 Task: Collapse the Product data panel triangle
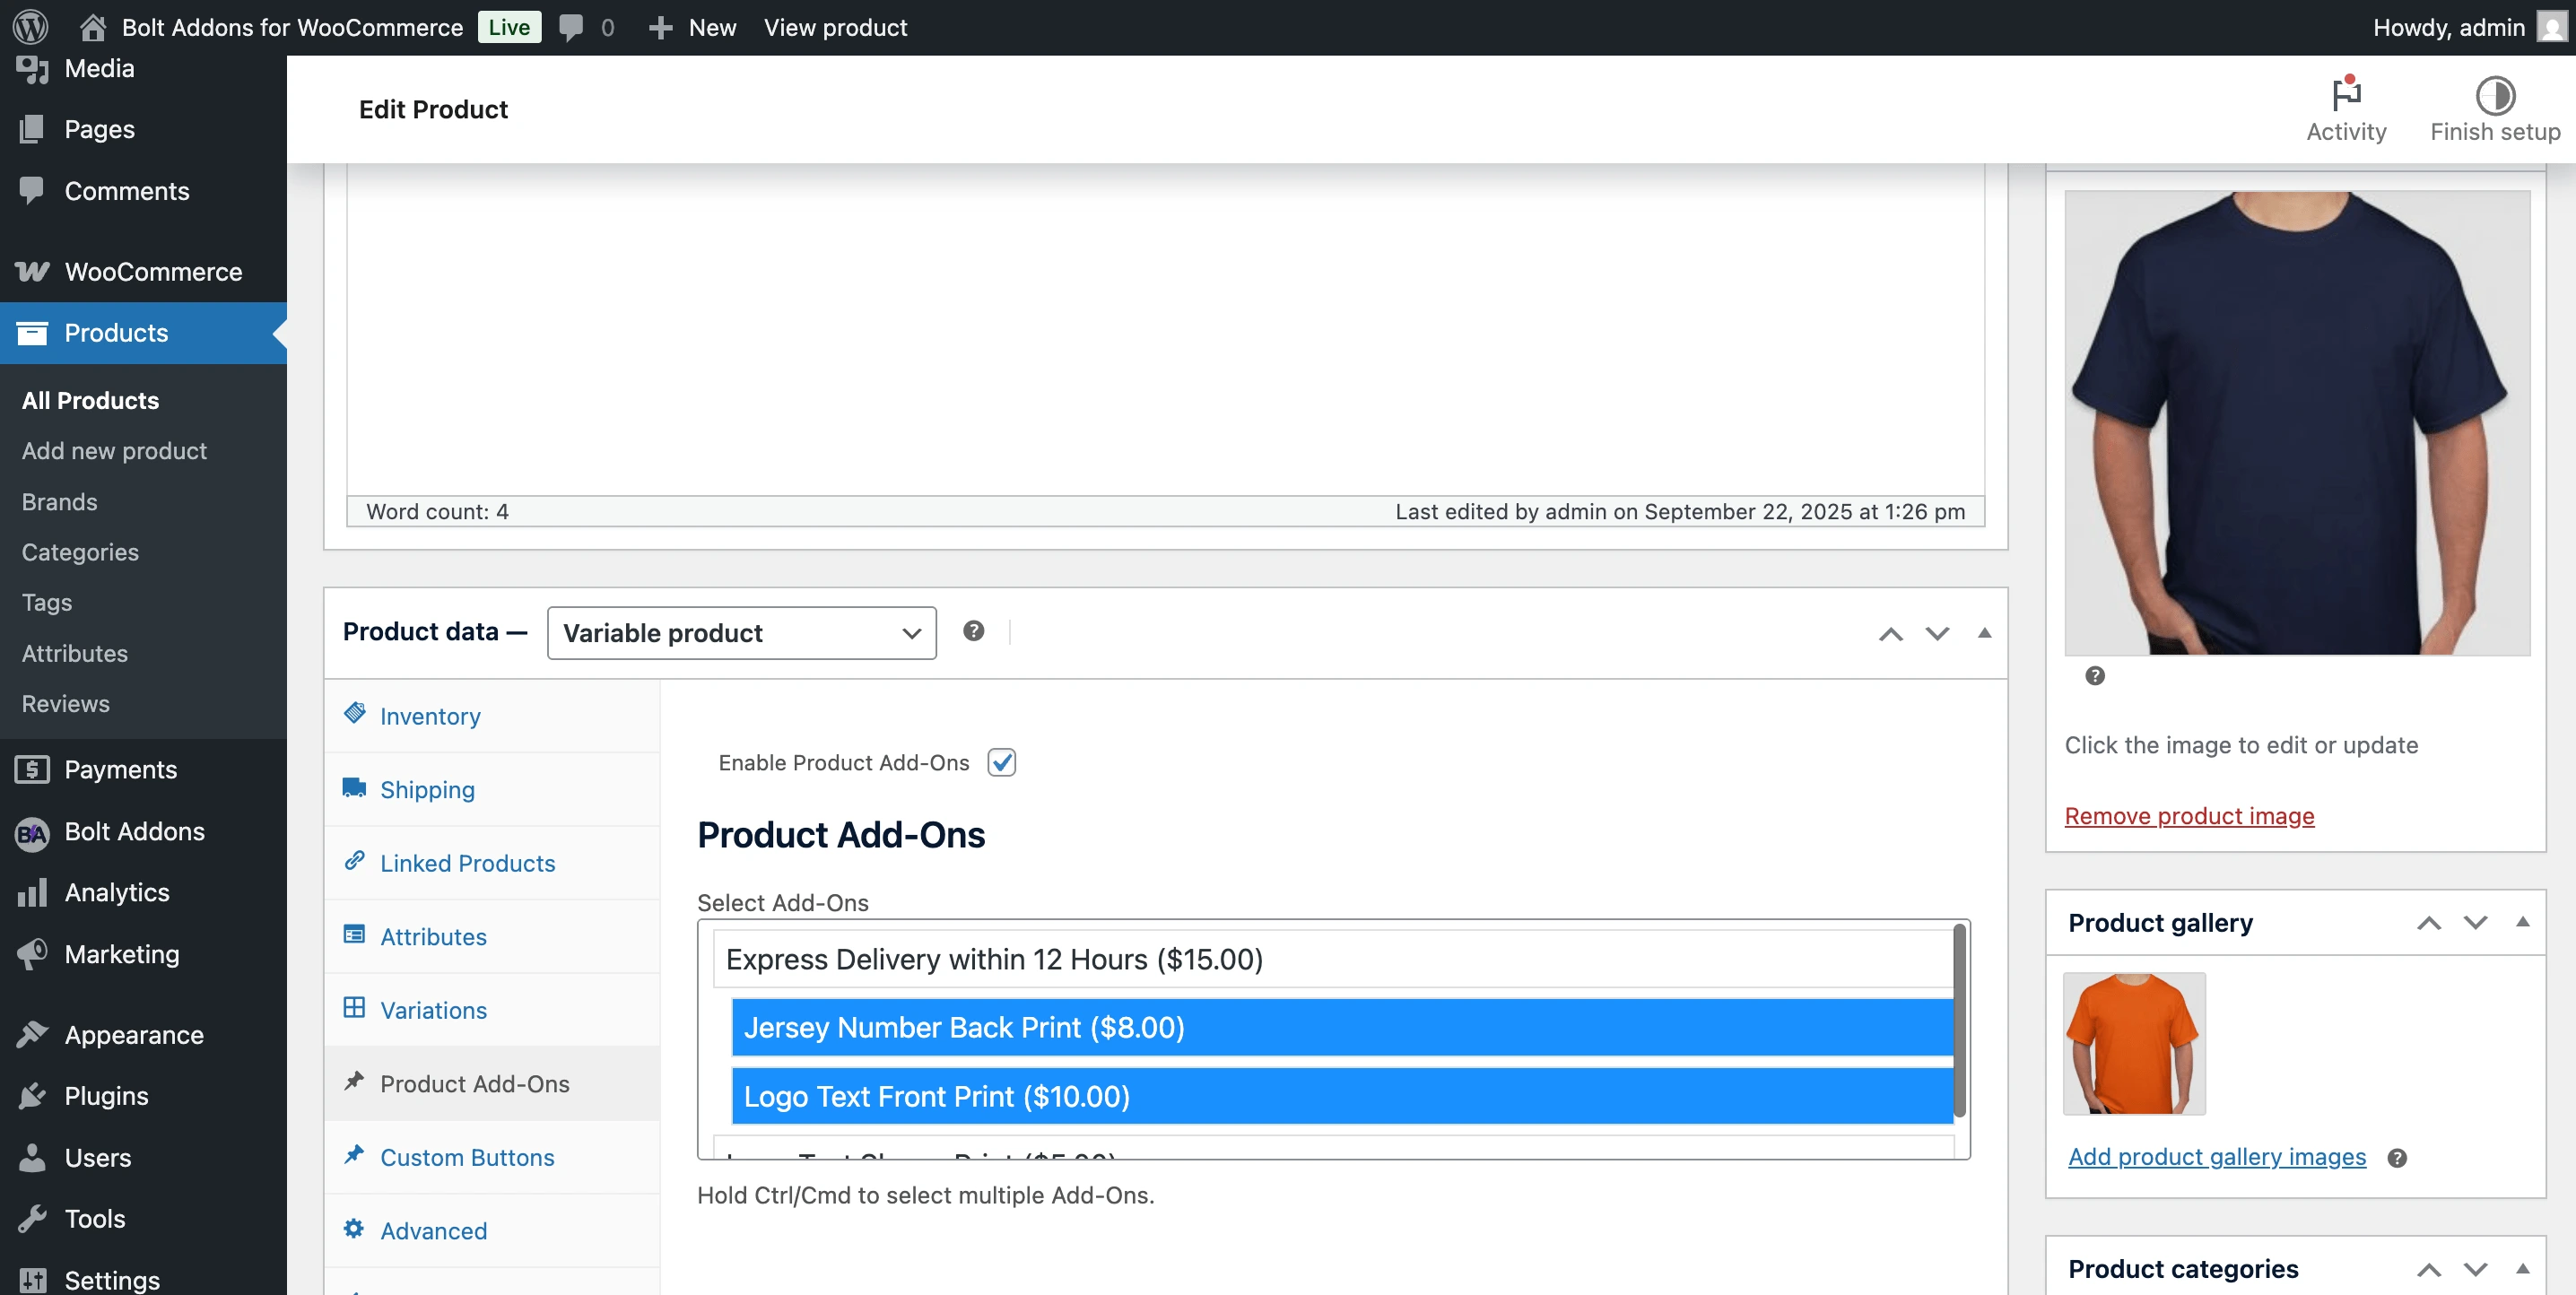(1984, 633)
